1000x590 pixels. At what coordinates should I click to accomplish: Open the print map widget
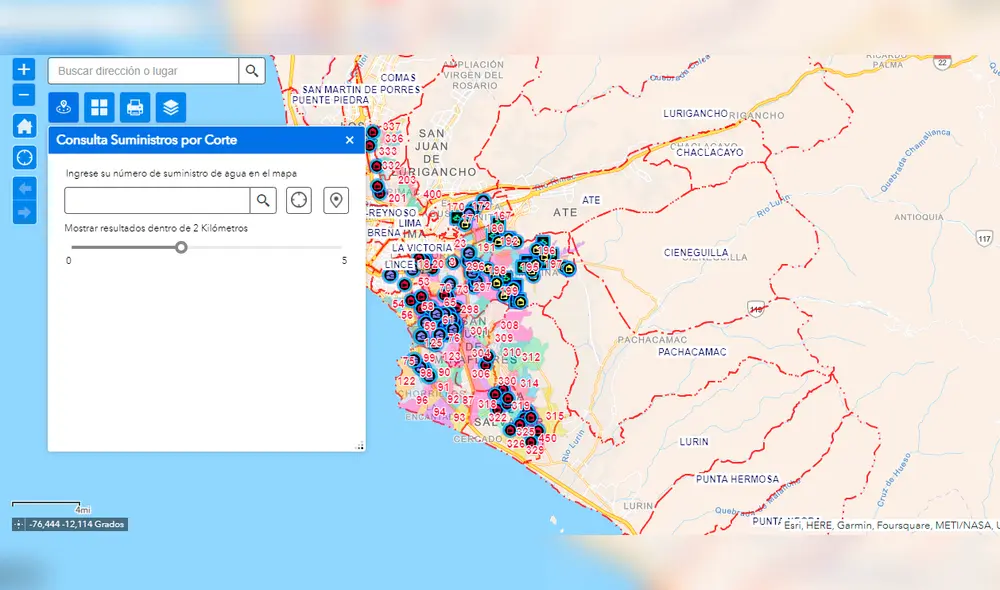(135, 107)
